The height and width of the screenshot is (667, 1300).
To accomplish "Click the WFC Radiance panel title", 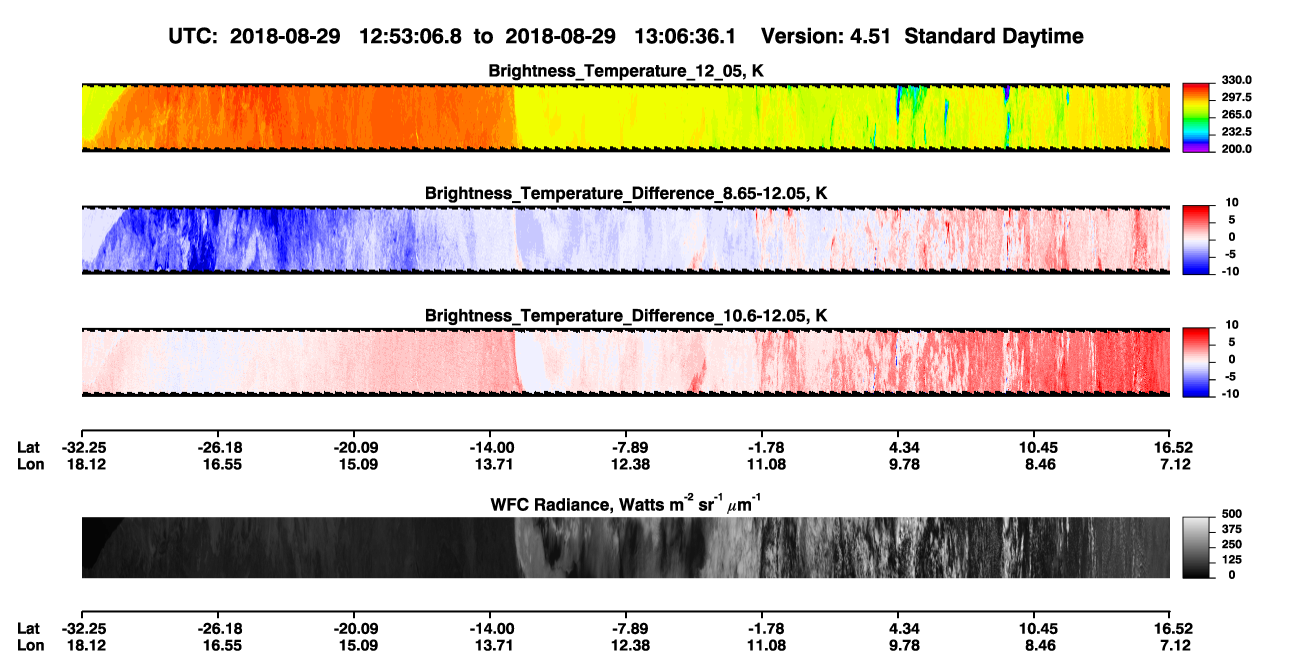I will click(626, 503).
